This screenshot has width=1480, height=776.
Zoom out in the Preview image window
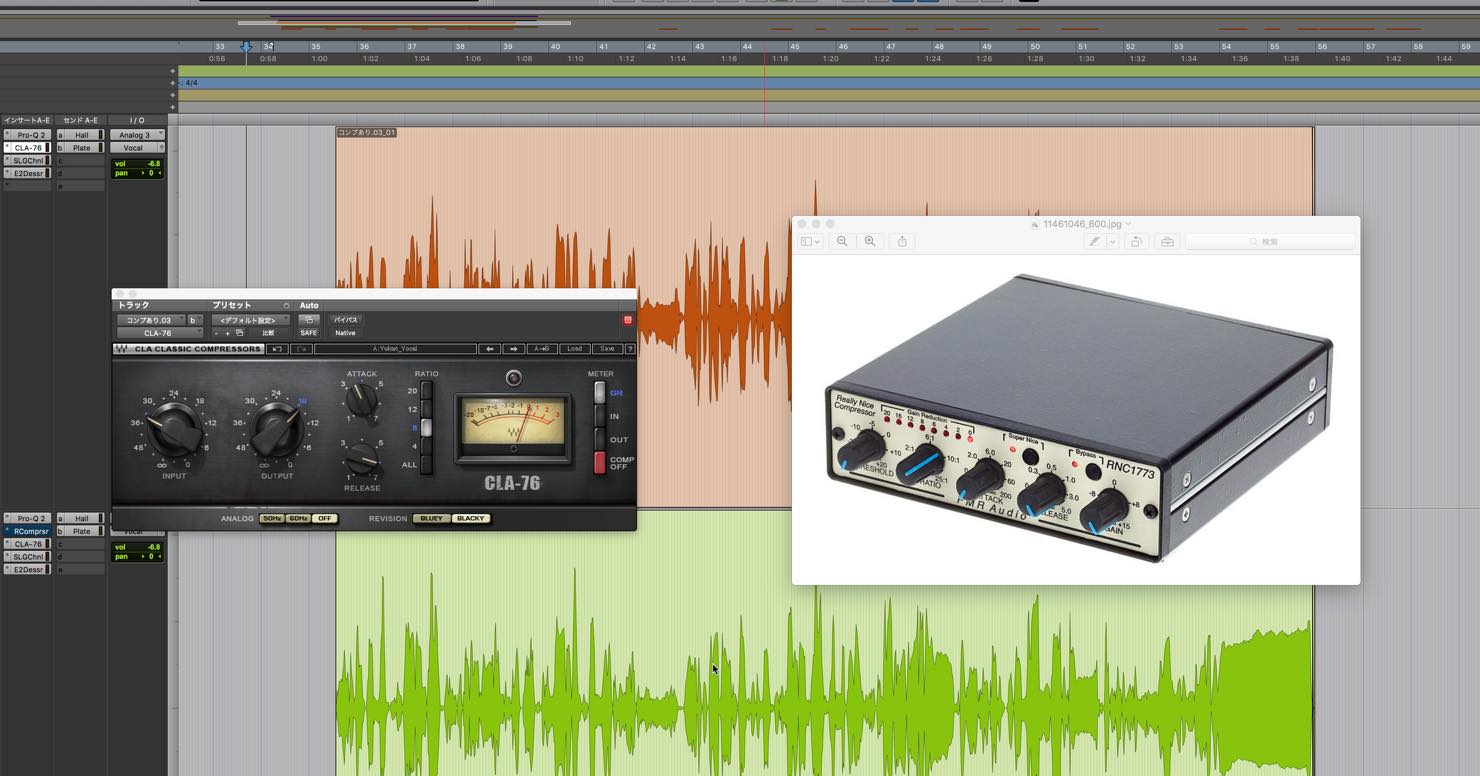[x=842, y=241]
